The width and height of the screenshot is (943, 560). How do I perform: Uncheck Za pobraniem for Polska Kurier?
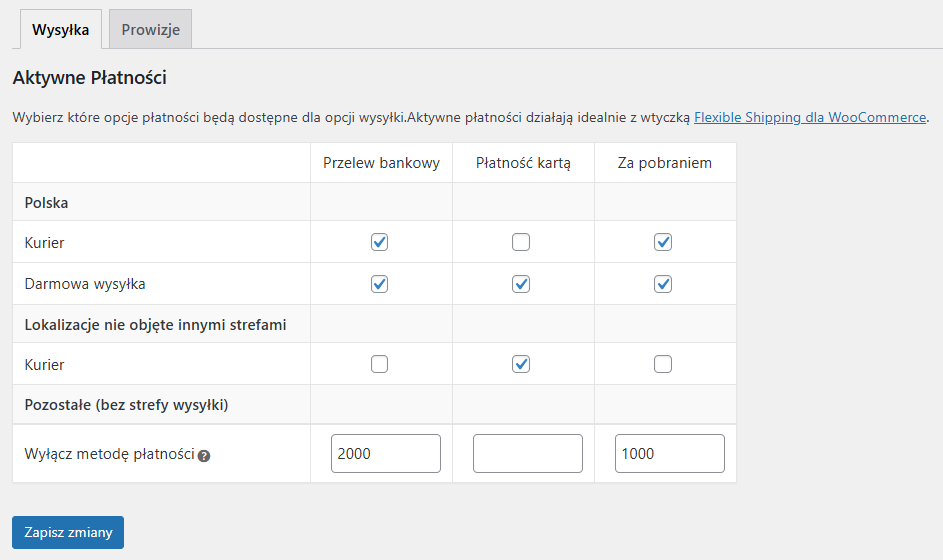(x=663, y=242)
